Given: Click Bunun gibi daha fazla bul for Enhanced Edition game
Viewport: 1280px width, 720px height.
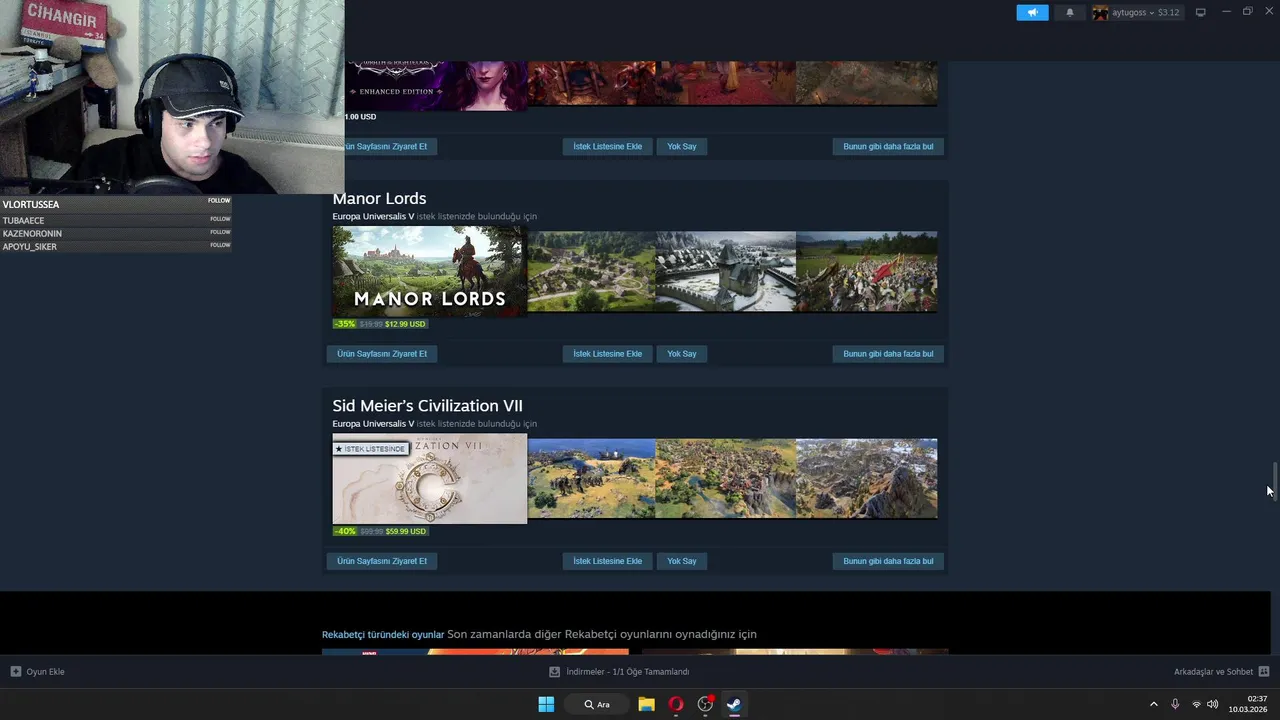Looking at the screenshot, I should [x=888, y=146].
